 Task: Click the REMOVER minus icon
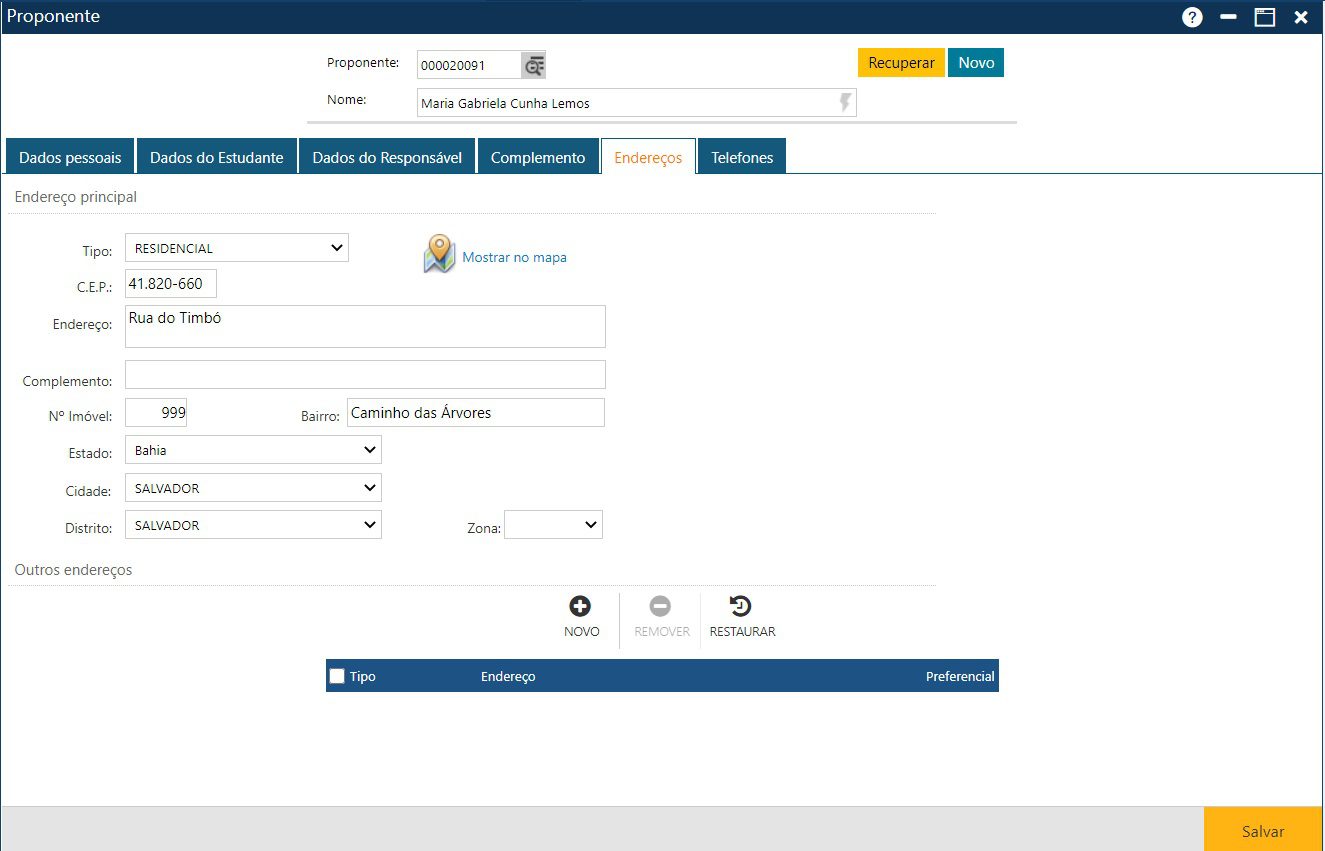(661, 606)
